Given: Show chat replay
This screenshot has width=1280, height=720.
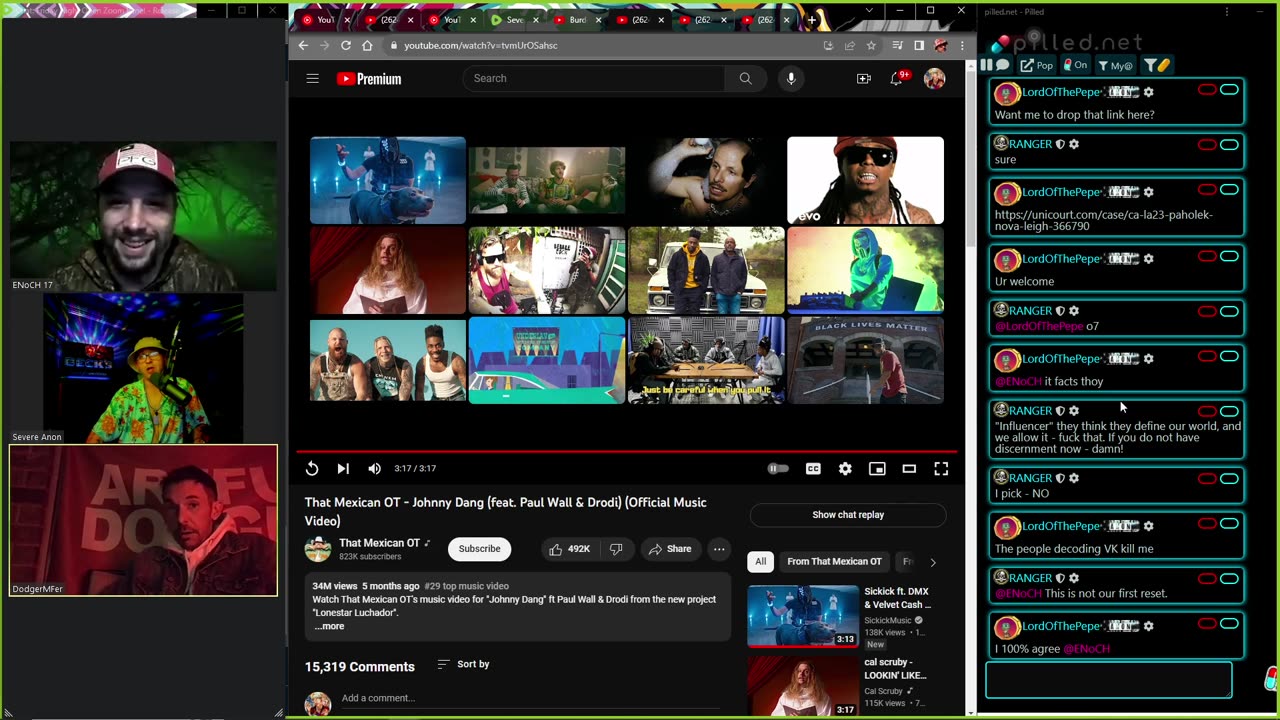Looking at the screenshot, I should 848,515.
